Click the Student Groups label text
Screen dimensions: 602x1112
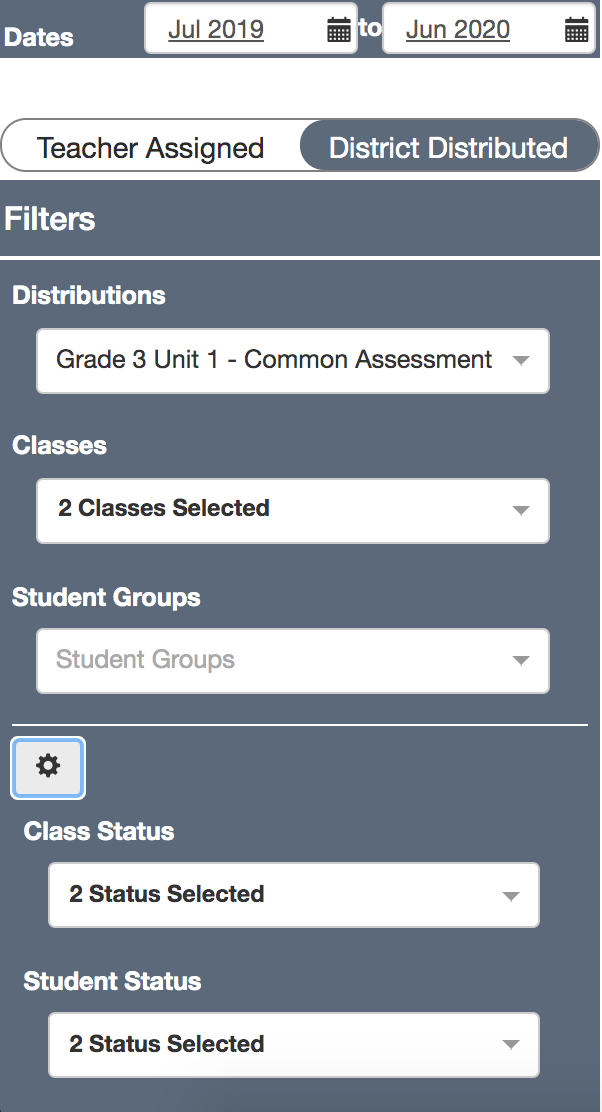tap(106, 597)
